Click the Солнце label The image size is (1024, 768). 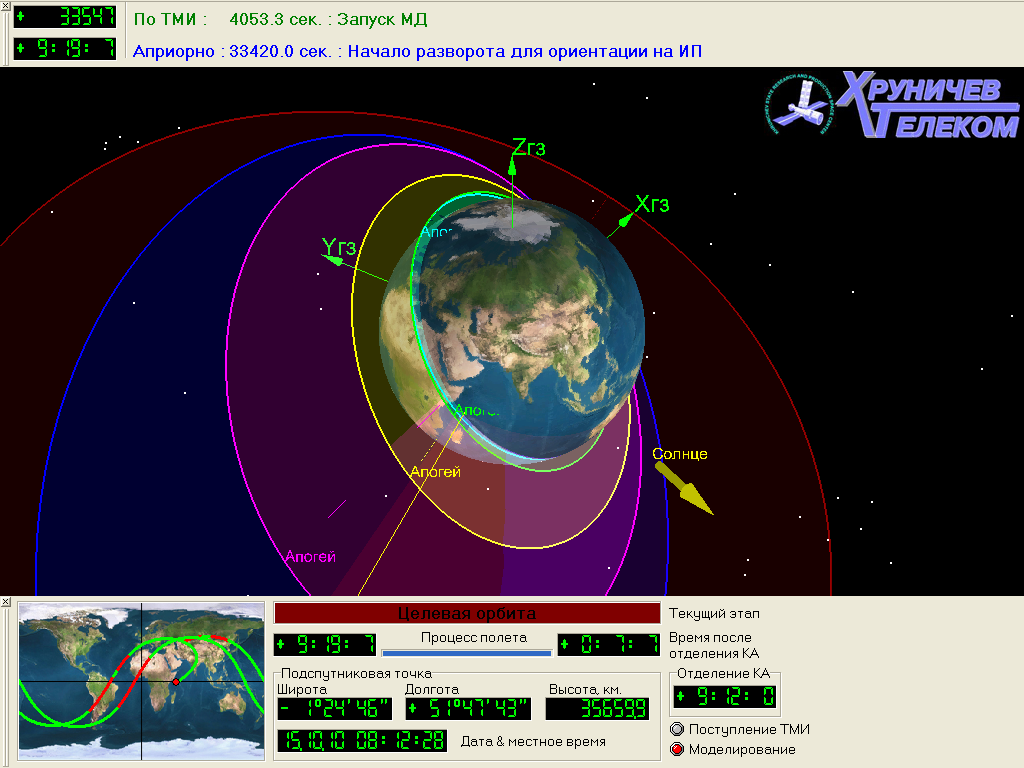click(680, 454)
